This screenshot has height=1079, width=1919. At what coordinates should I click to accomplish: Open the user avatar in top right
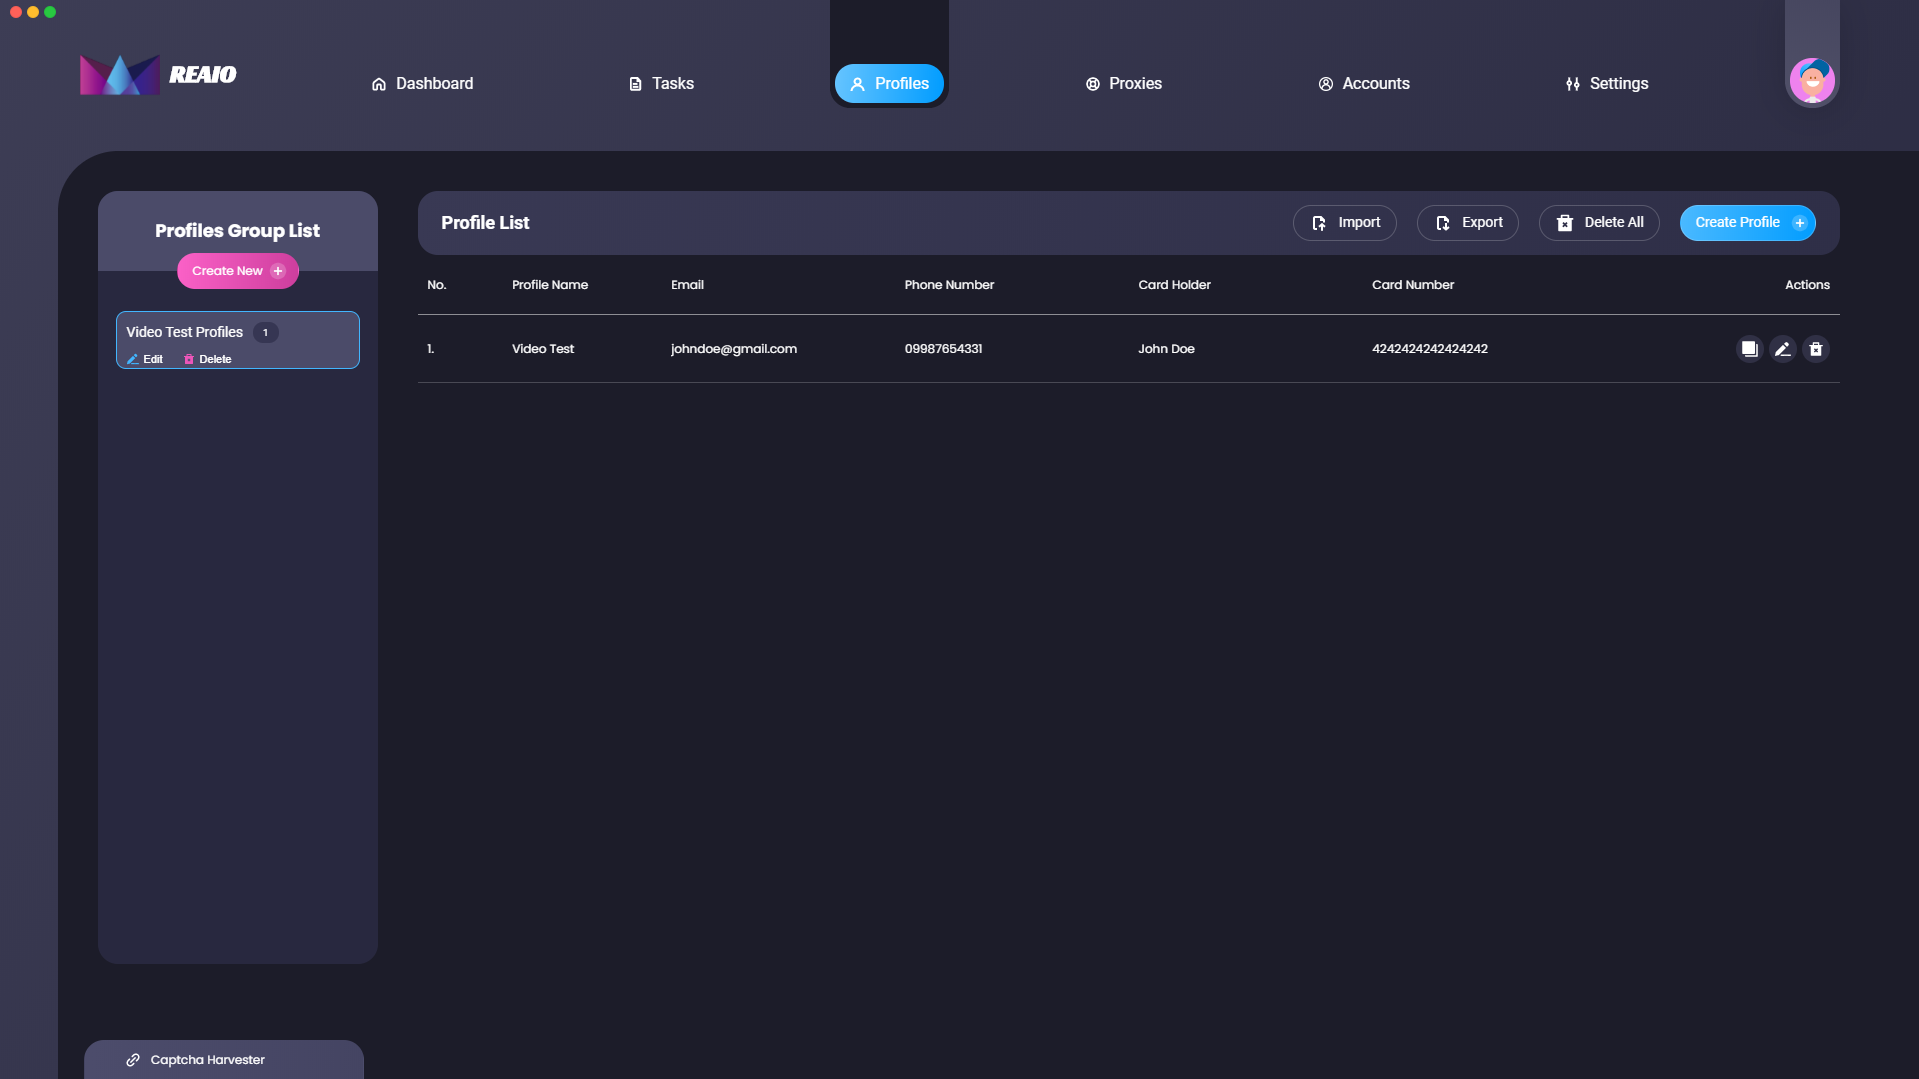tap(1812, 81)
